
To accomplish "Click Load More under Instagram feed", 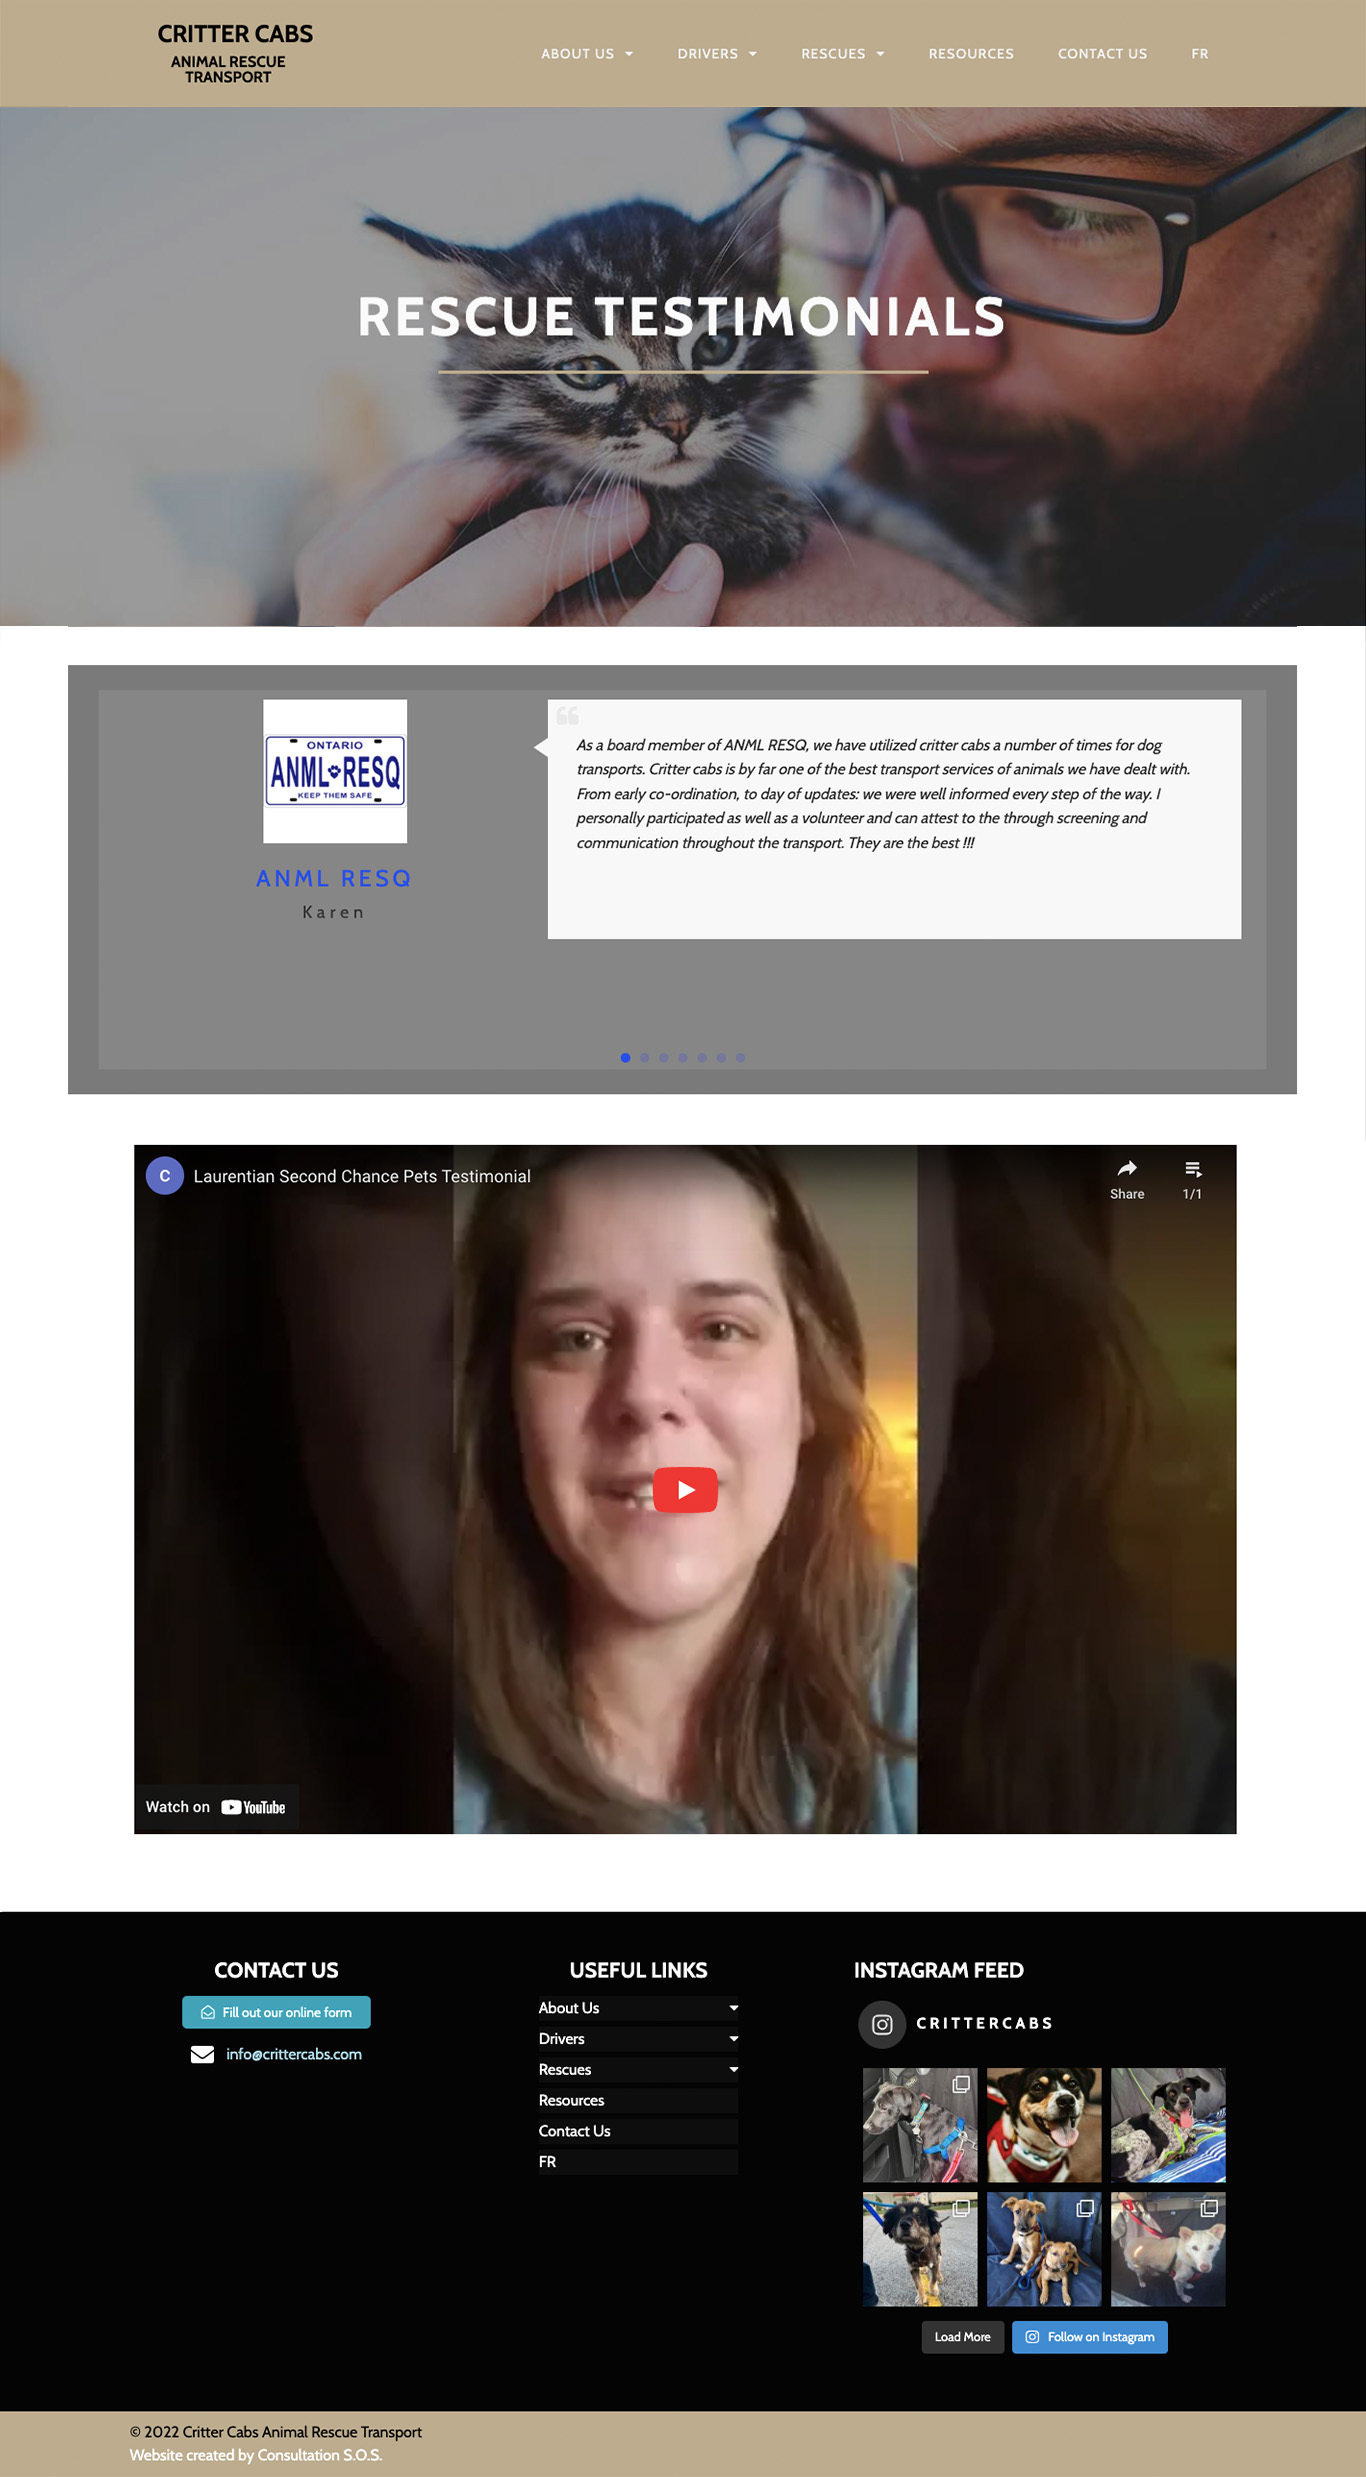I will coord(962,2337).
